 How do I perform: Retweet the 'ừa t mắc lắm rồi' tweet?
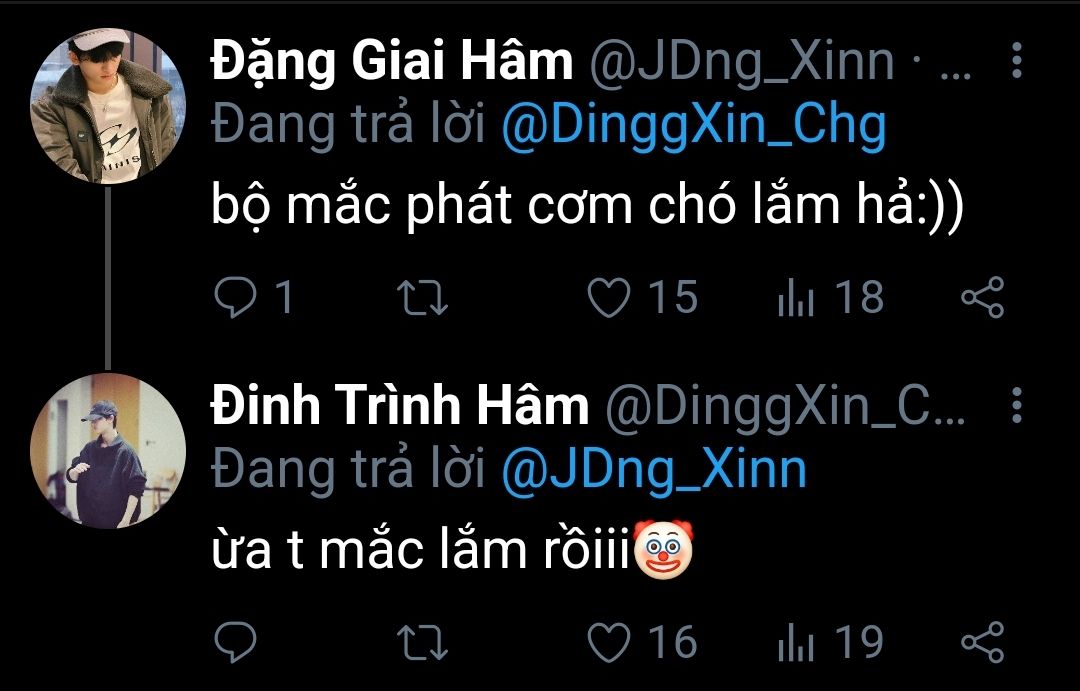(x=424, y=642)
